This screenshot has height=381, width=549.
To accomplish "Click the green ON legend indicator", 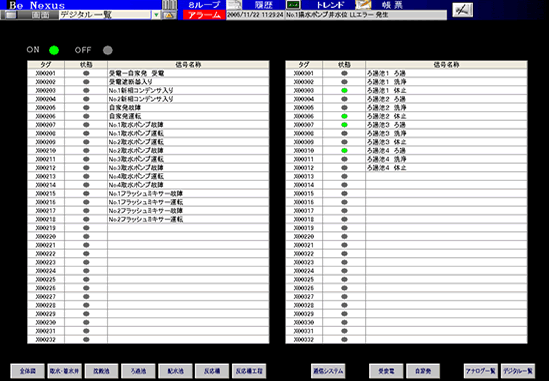I will pos(54,50).
